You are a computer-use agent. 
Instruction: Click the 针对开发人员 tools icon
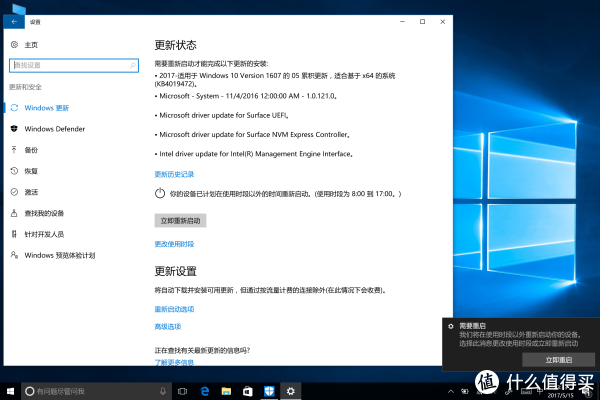pos(15,234)
